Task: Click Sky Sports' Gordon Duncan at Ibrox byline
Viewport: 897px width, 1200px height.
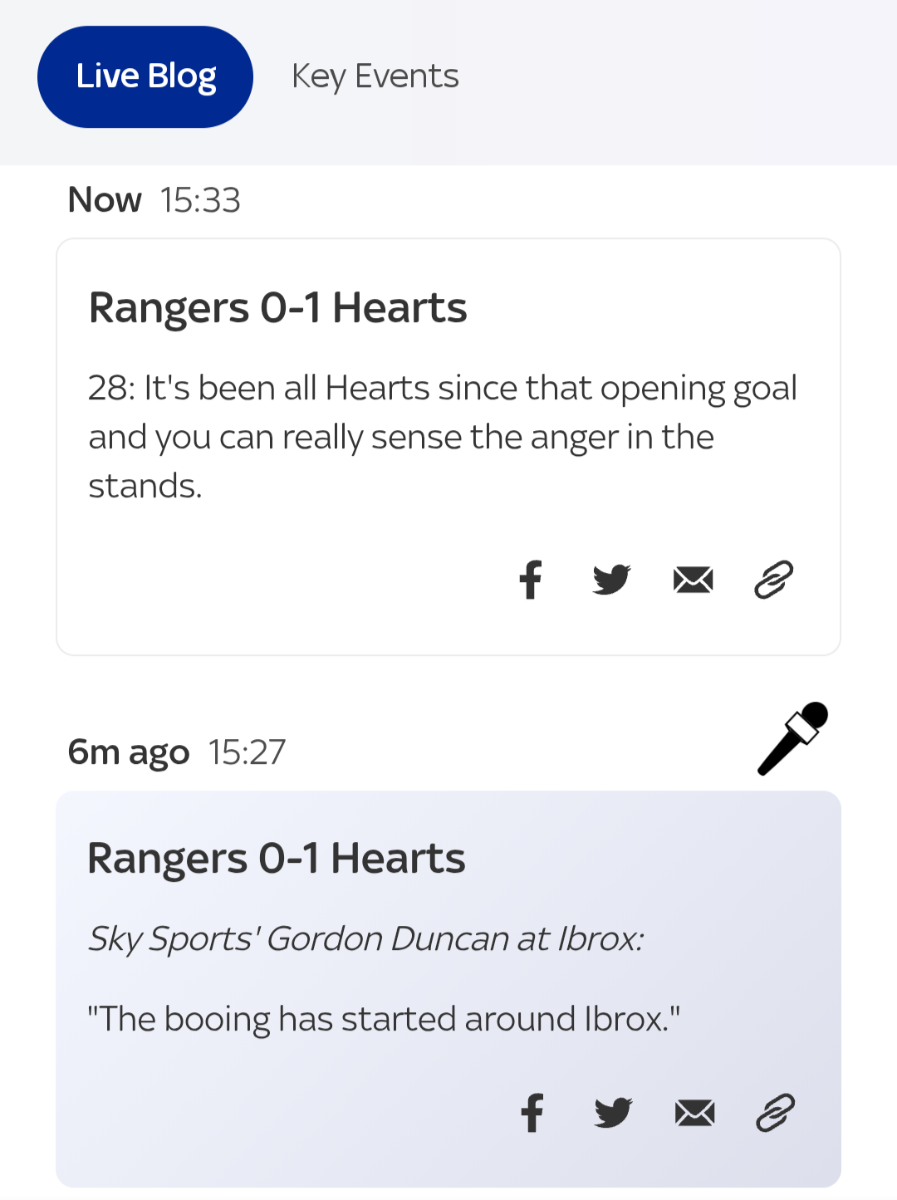Action: pos(365,940)
